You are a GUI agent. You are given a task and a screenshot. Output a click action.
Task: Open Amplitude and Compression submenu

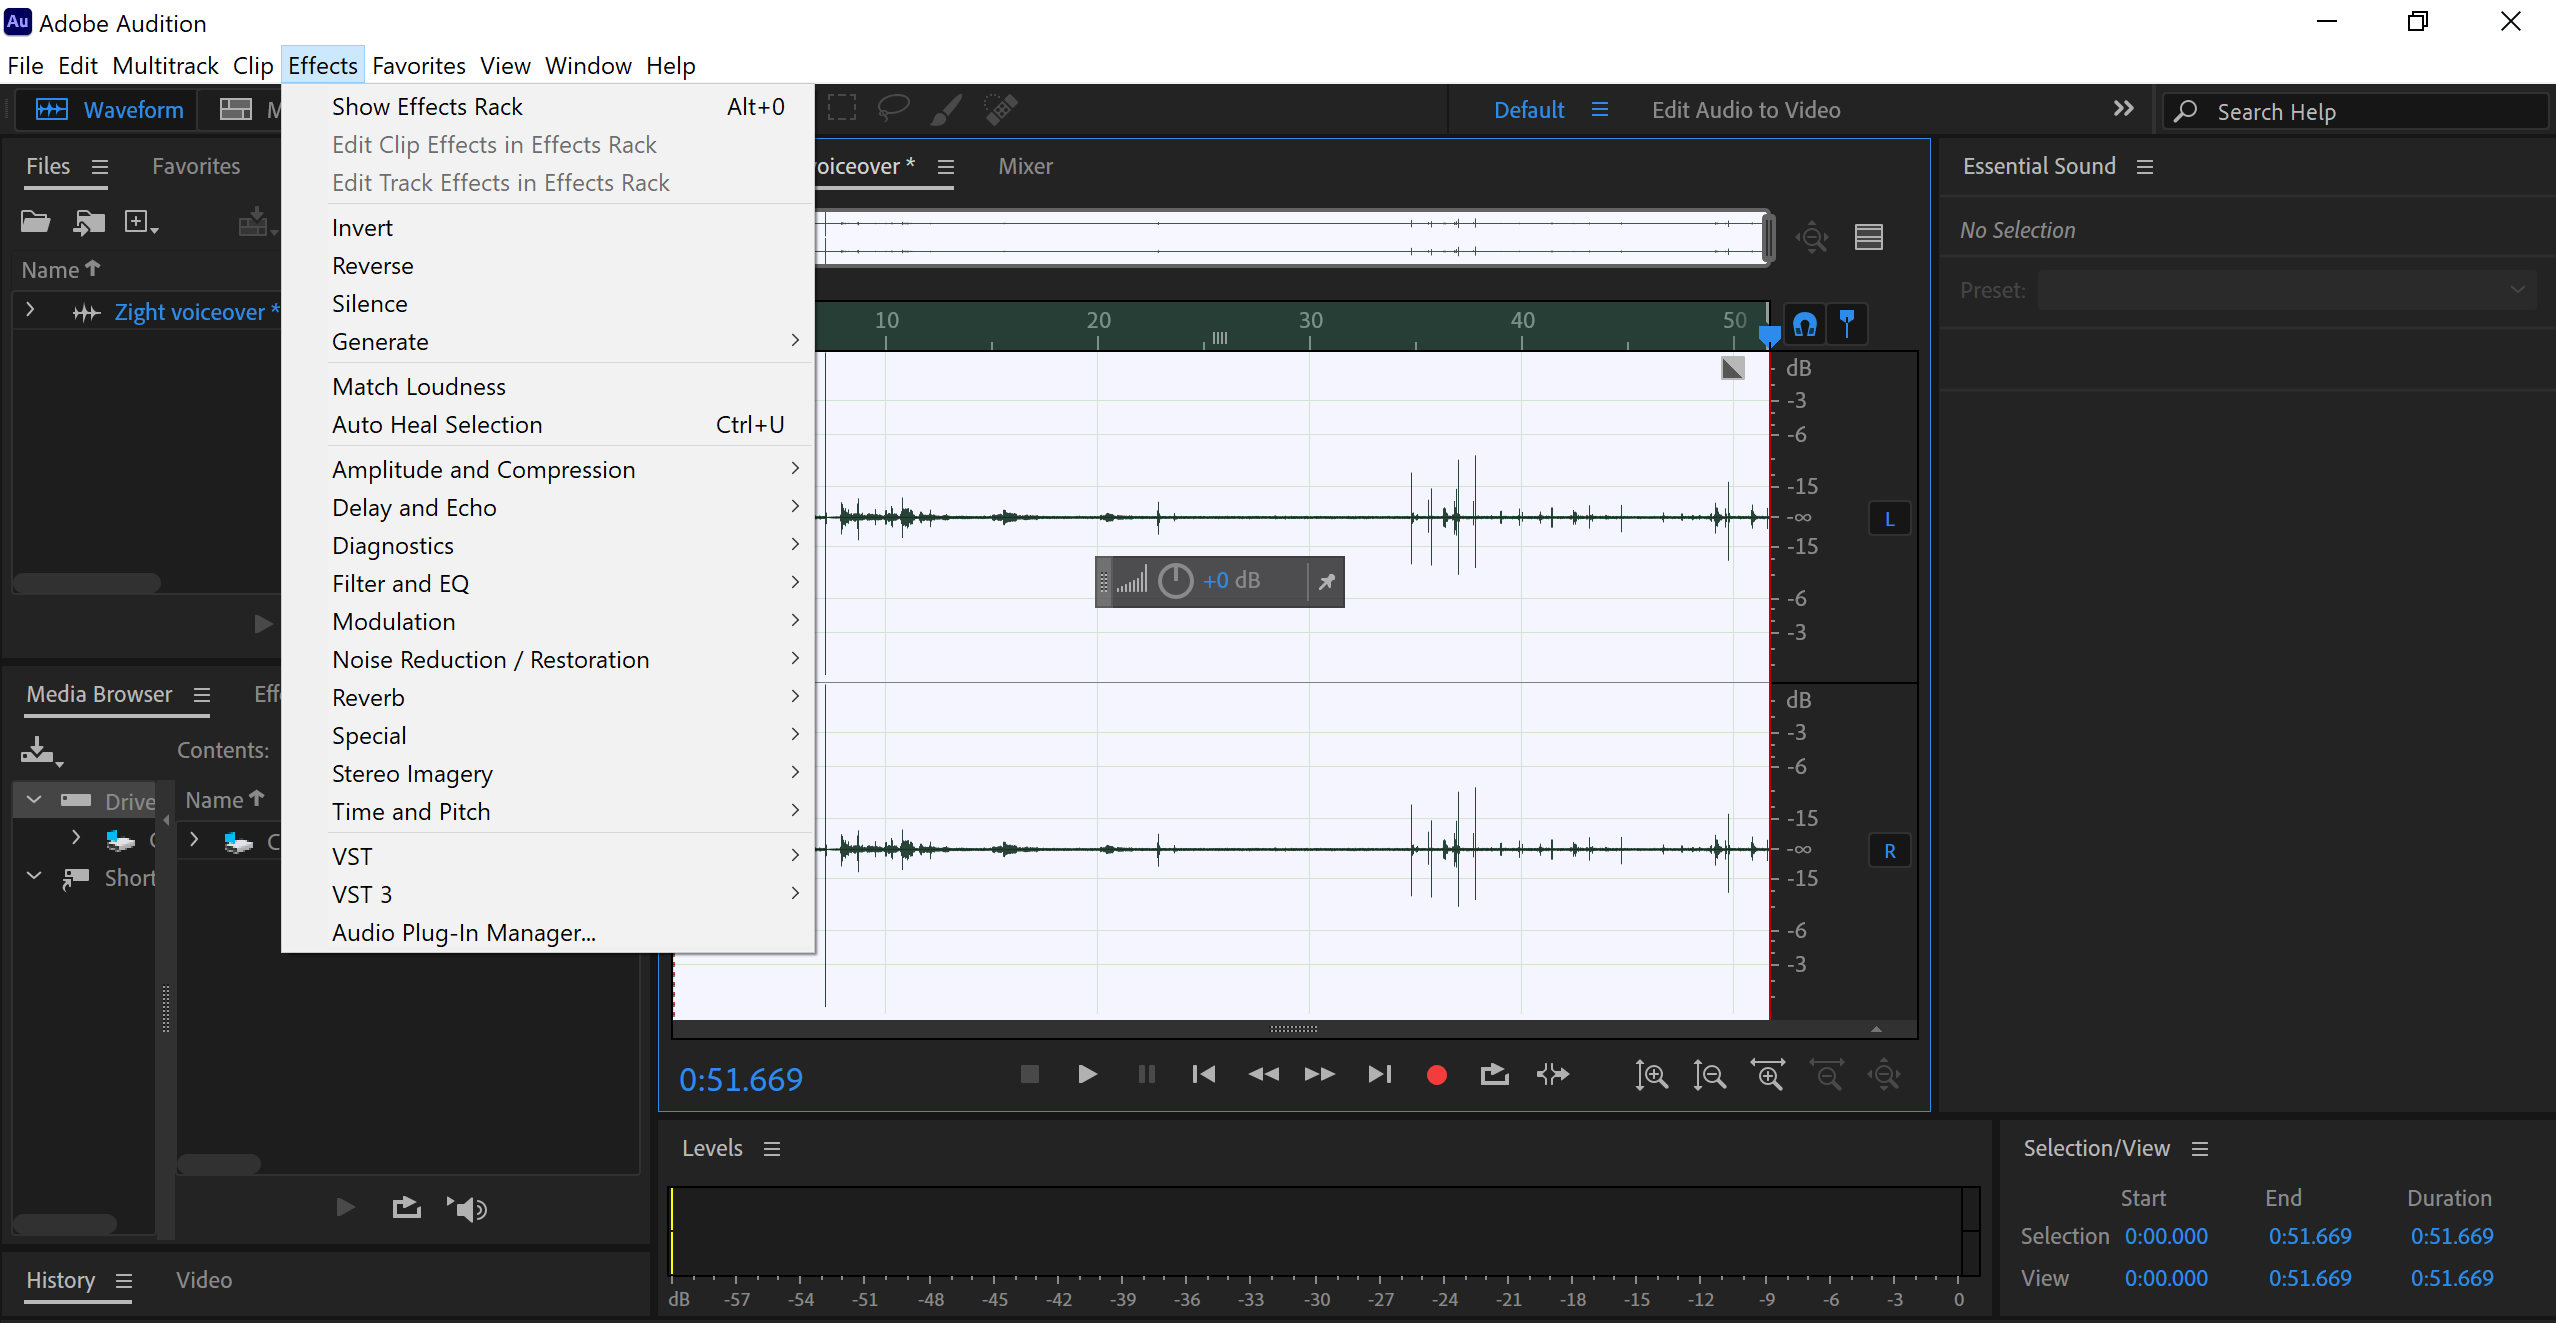pos(548,470)
